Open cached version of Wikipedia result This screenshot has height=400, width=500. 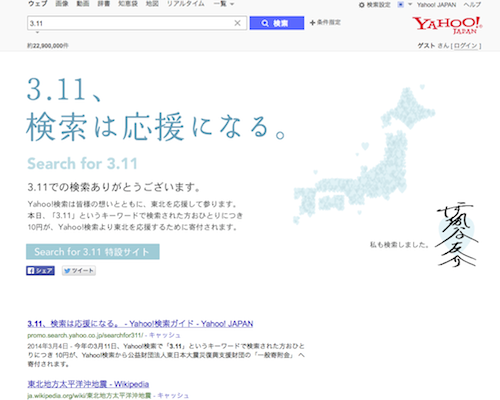(x=173, y=395)
